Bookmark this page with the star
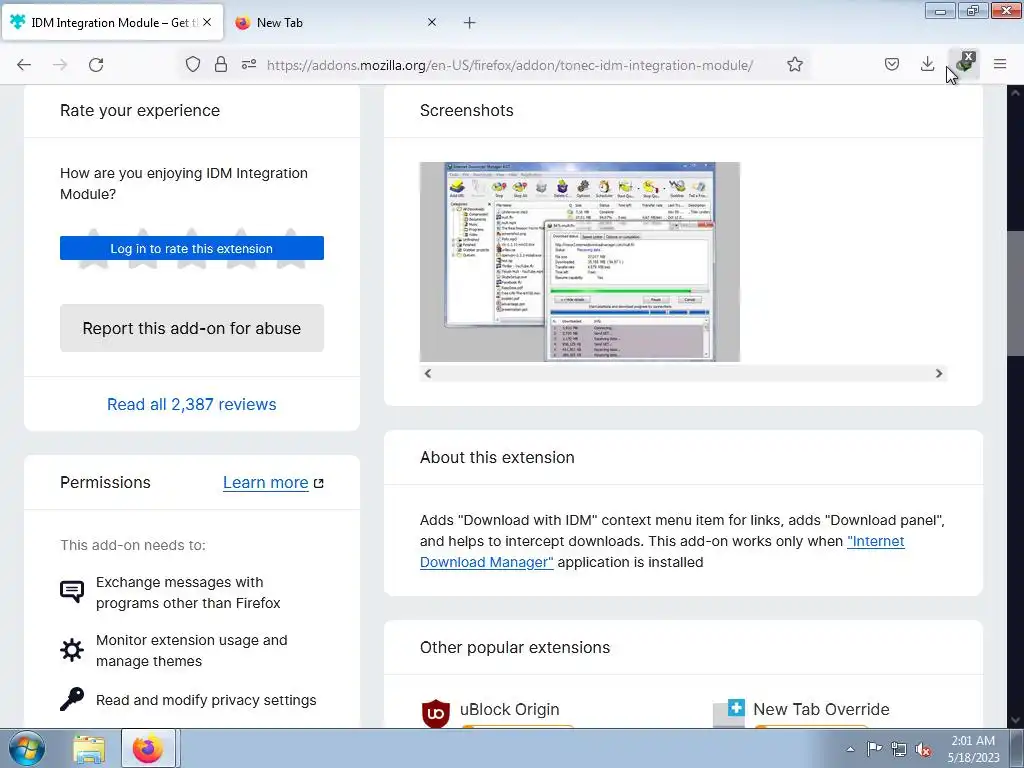The image size is (1024, 768). [x=795, y=64]
